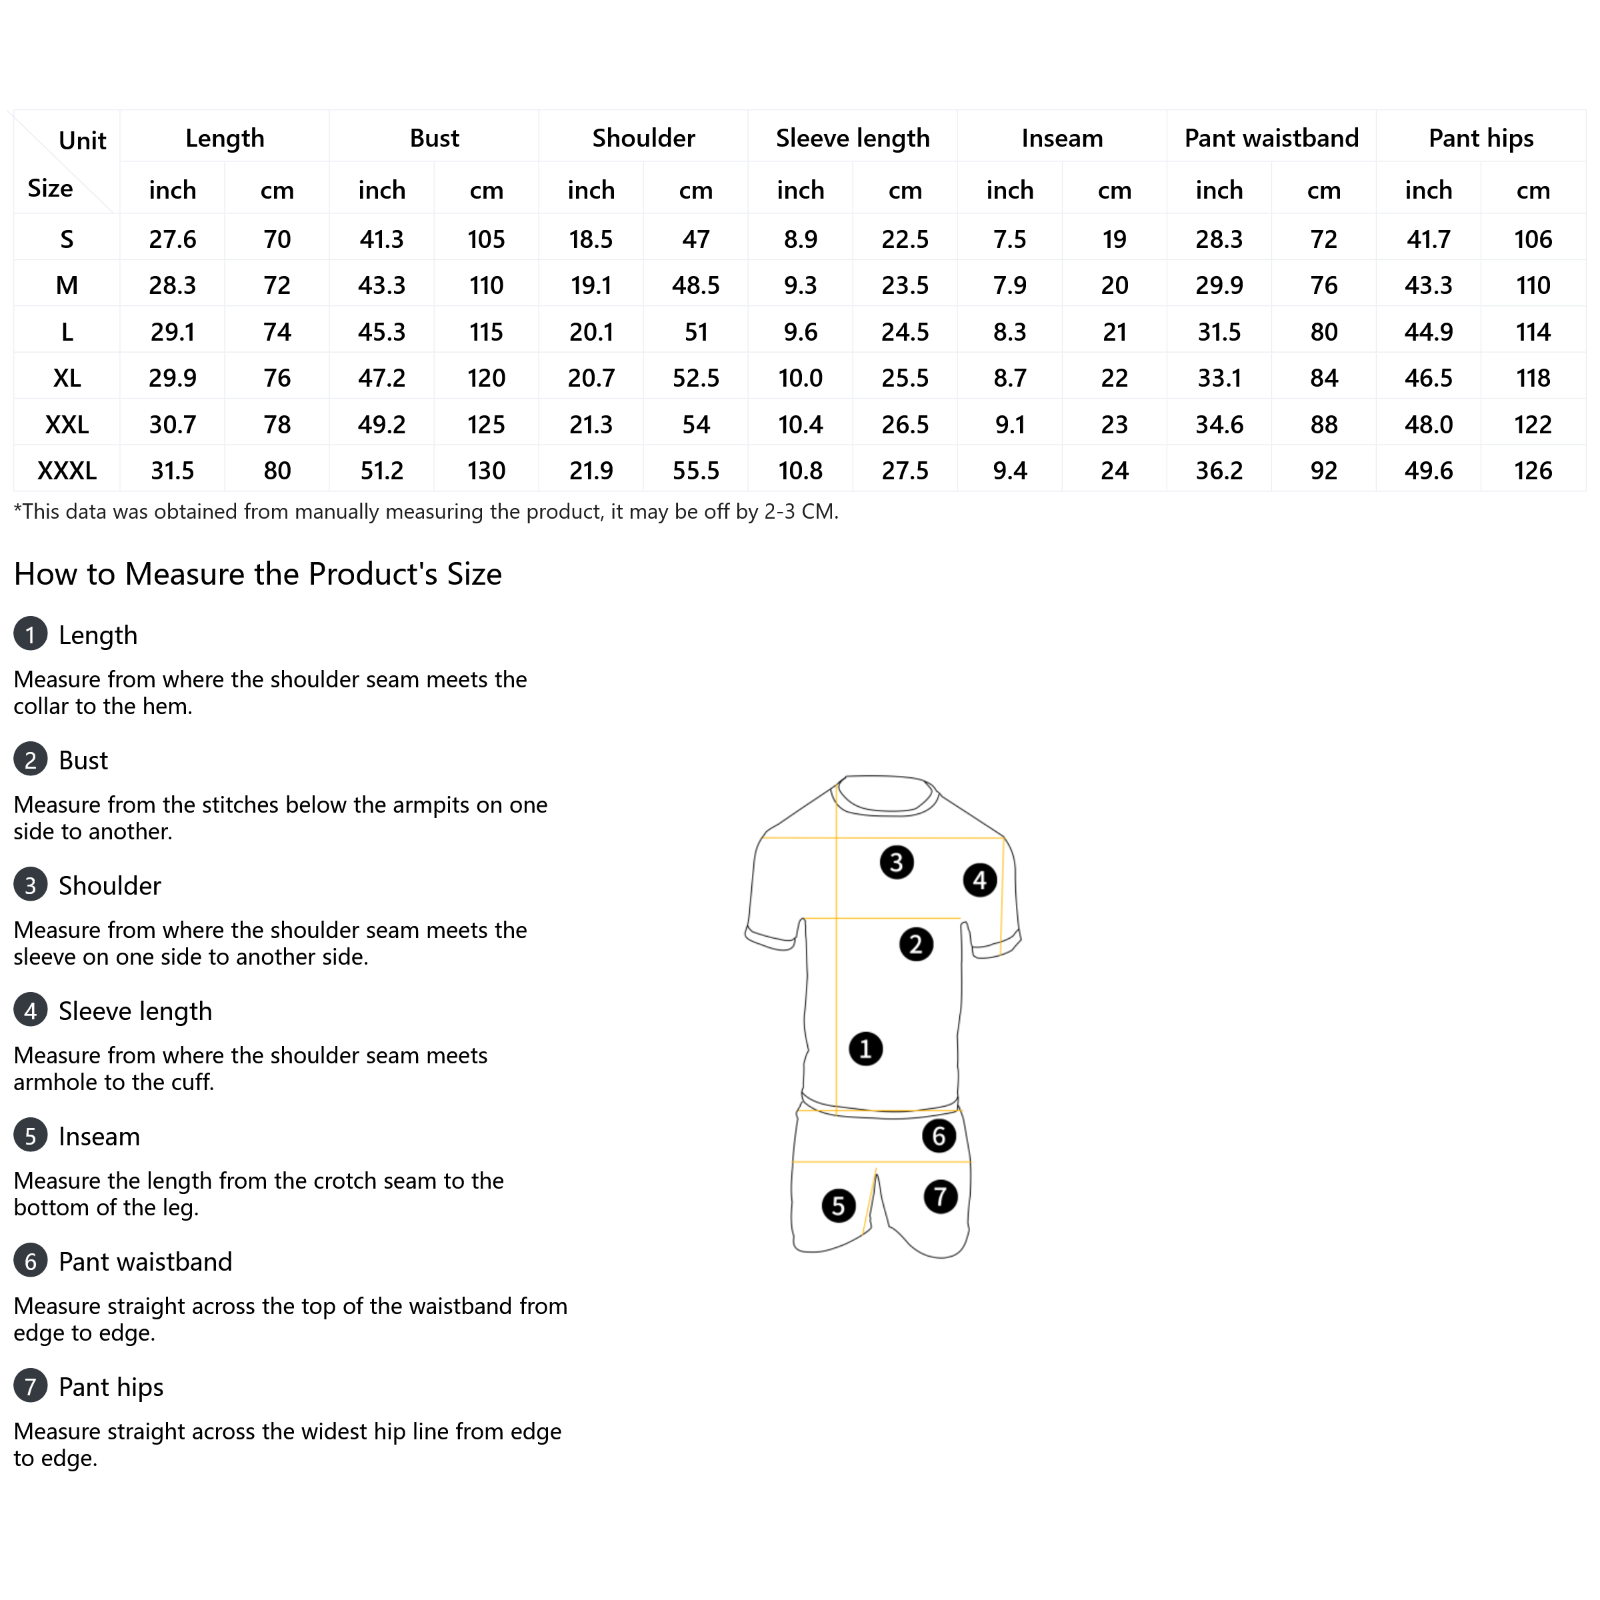Select the XXXL size row label

pos(67,470)
